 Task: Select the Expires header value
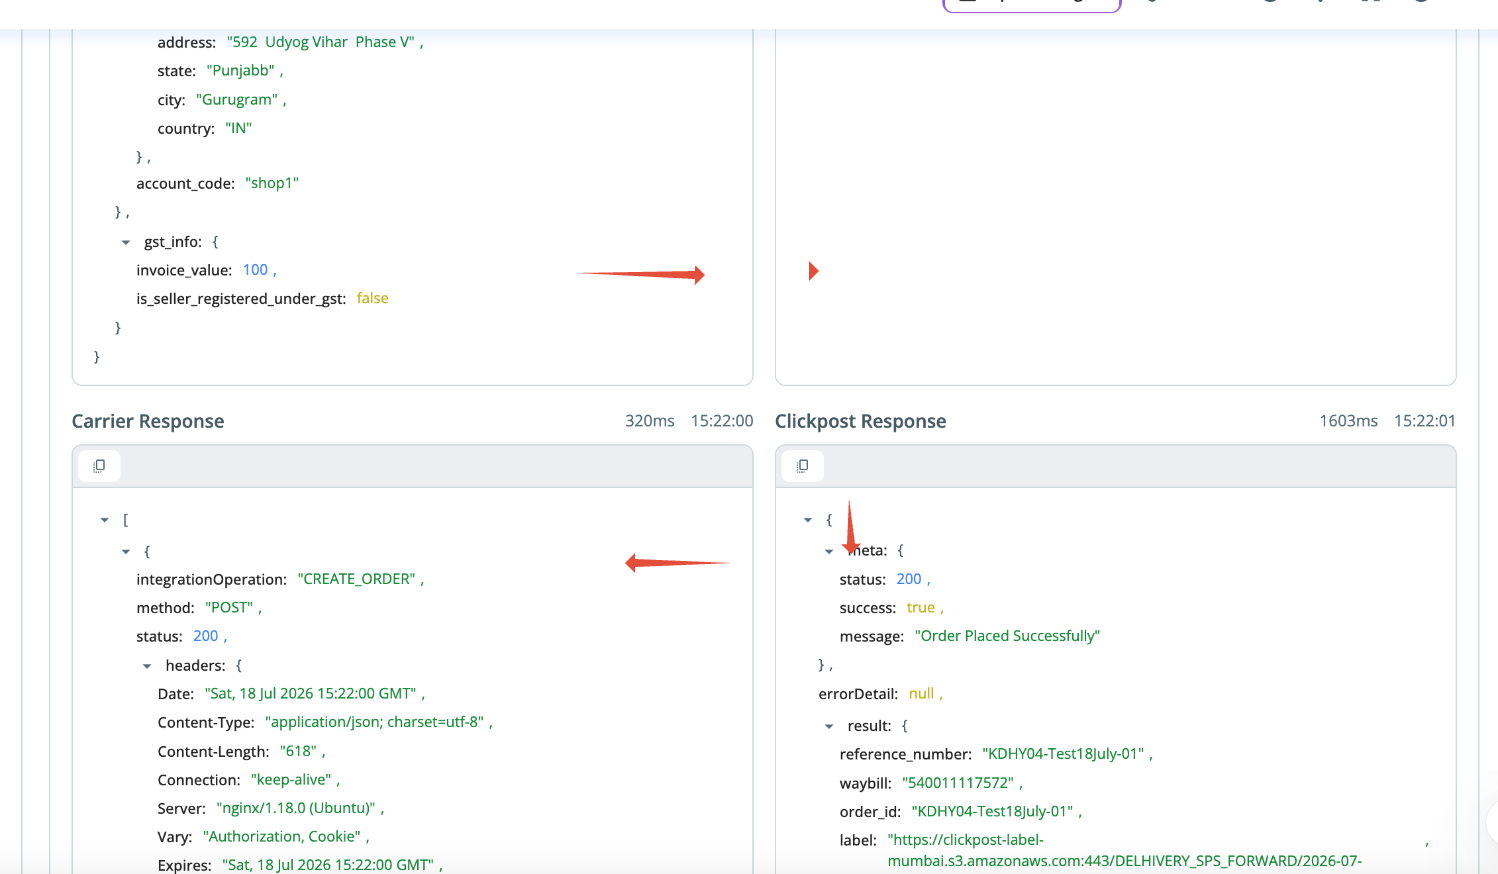(x=328, y=865)
